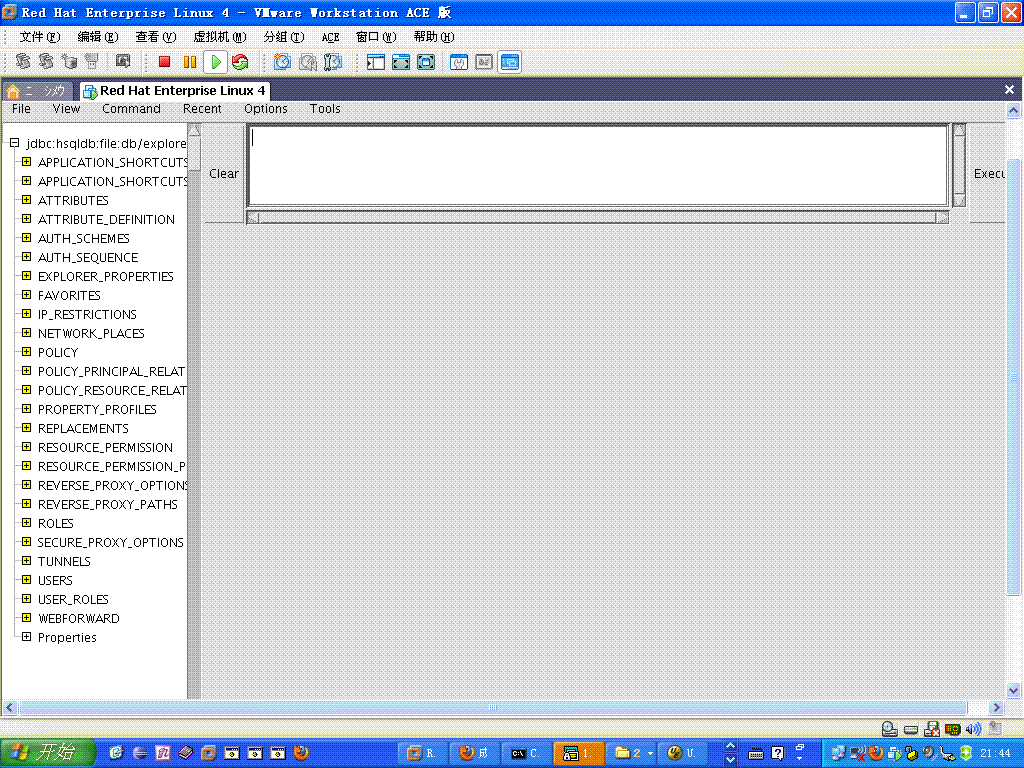This screenshot has height=768, width=1024.
Task: Click the first grey toolbar icon
Action: pyautogui.click(x=23, y=61)
